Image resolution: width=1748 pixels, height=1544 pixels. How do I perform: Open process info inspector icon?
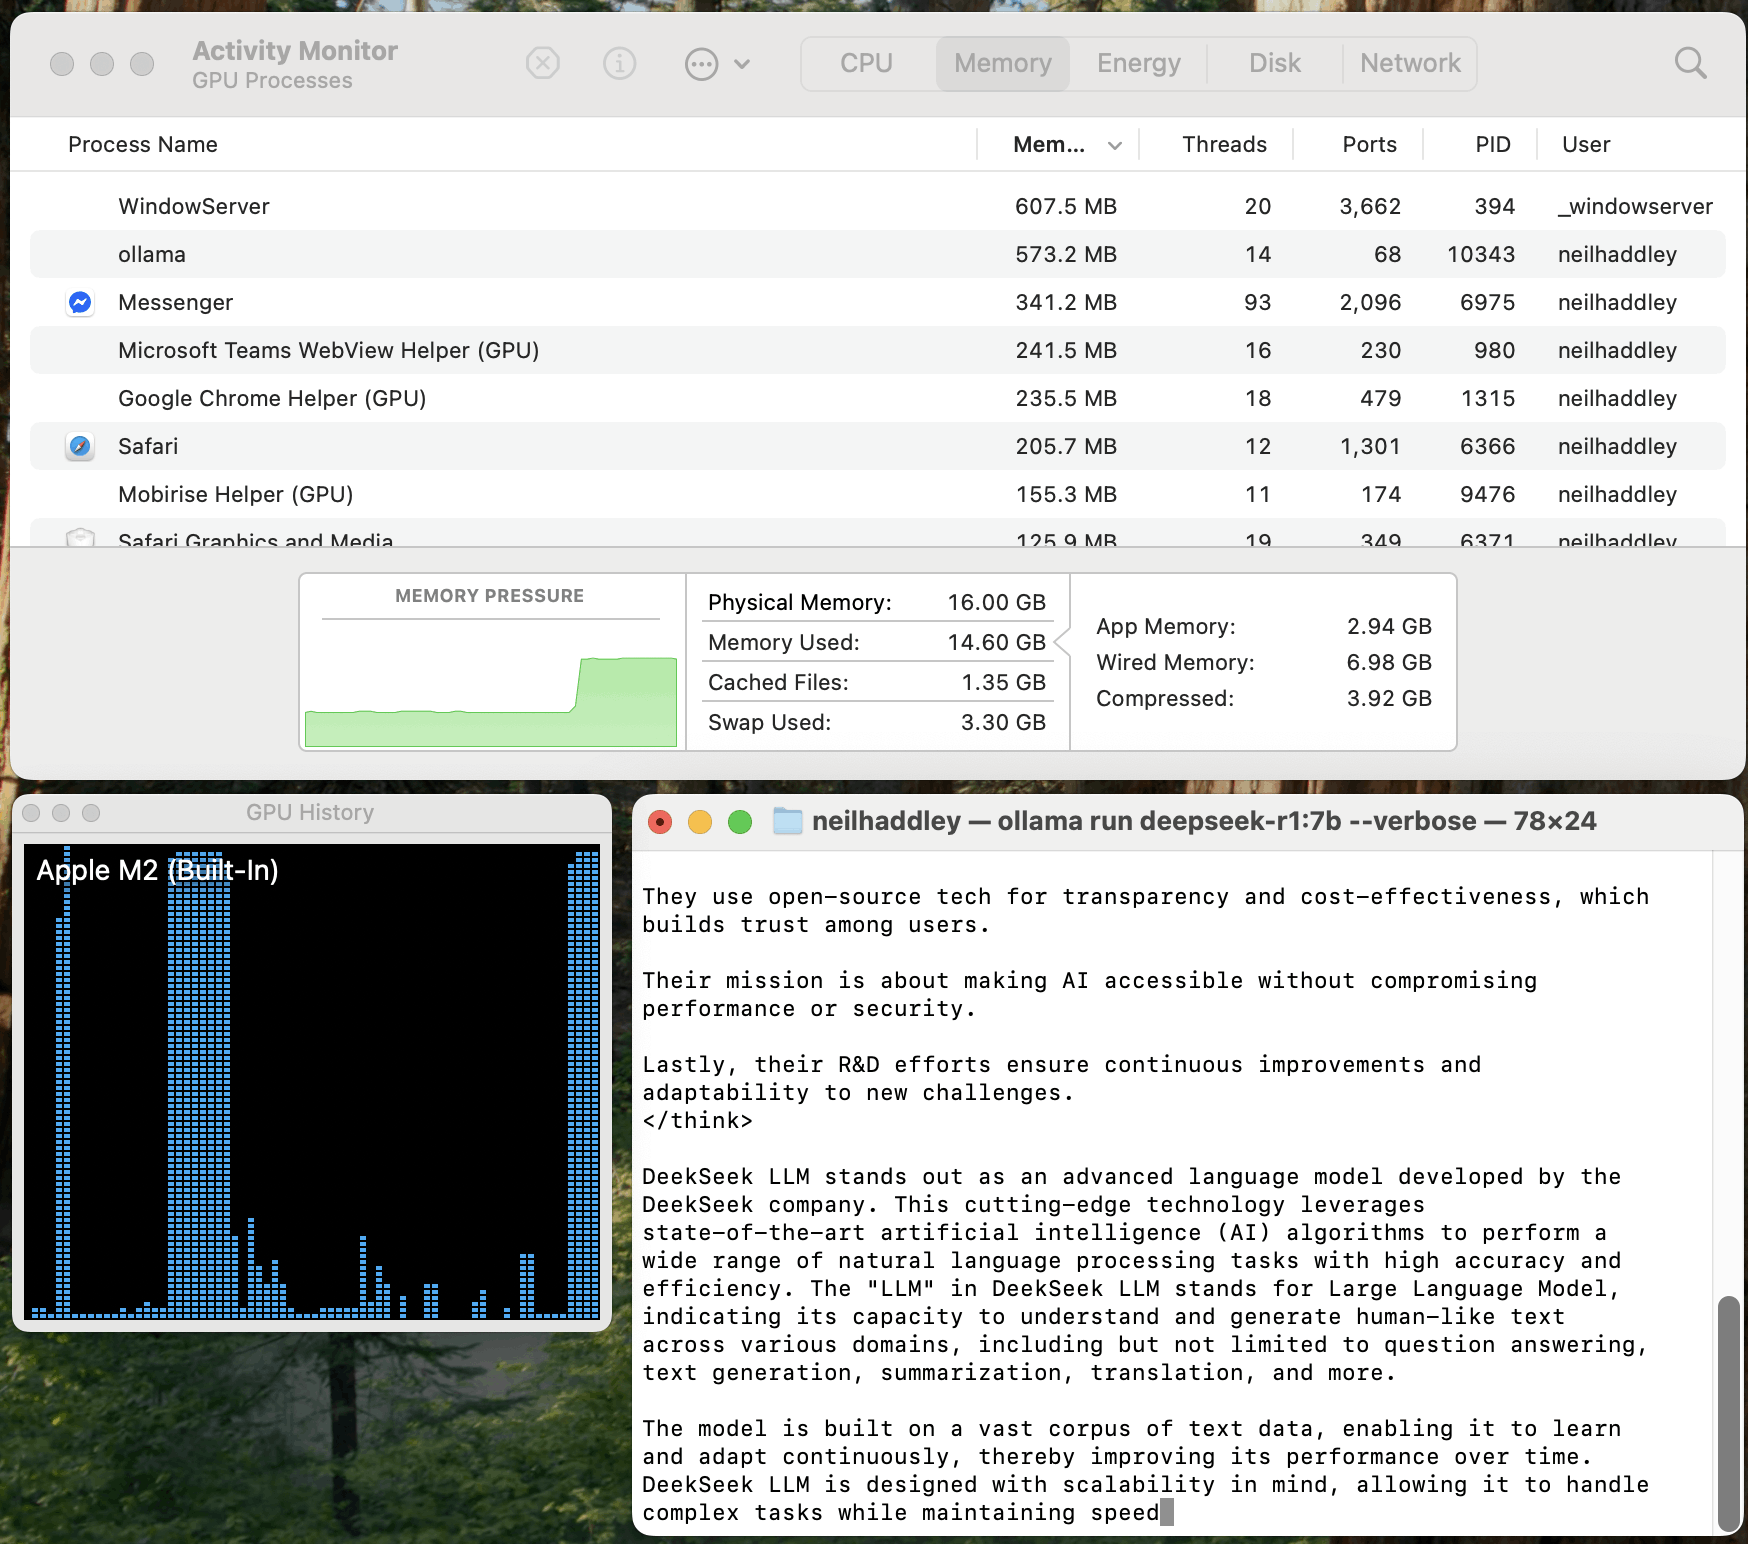point(619,64)
